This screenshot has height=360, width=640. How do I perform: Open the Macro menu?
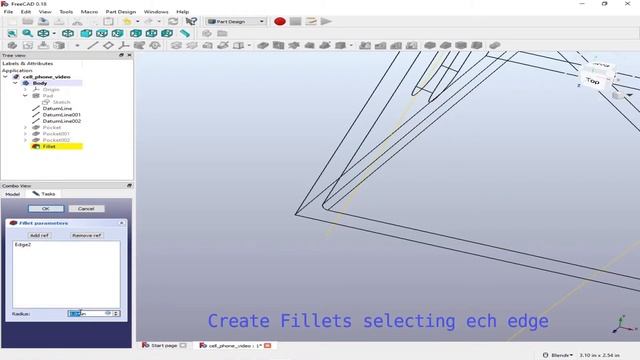point(89,12)
